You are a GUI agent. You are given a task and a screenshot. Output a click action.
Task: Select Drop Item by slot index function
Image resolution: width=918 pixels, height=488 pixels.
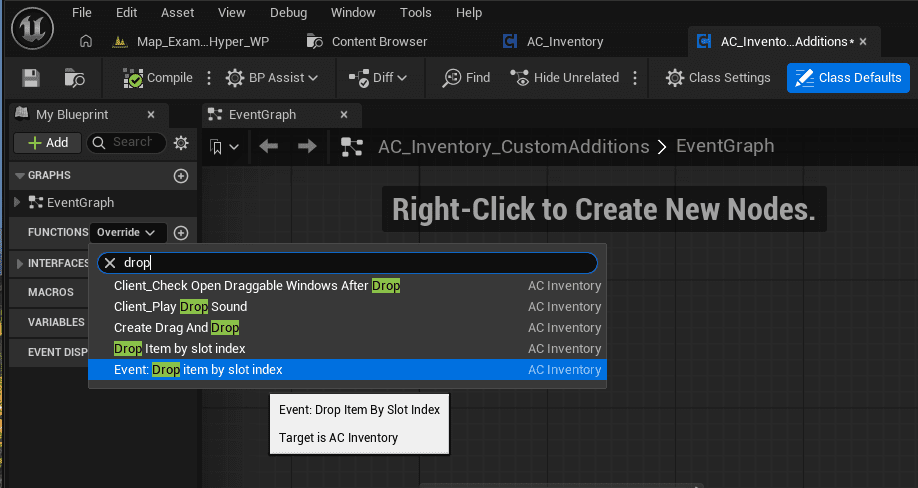pyautogui.click(x=347, y=349)
